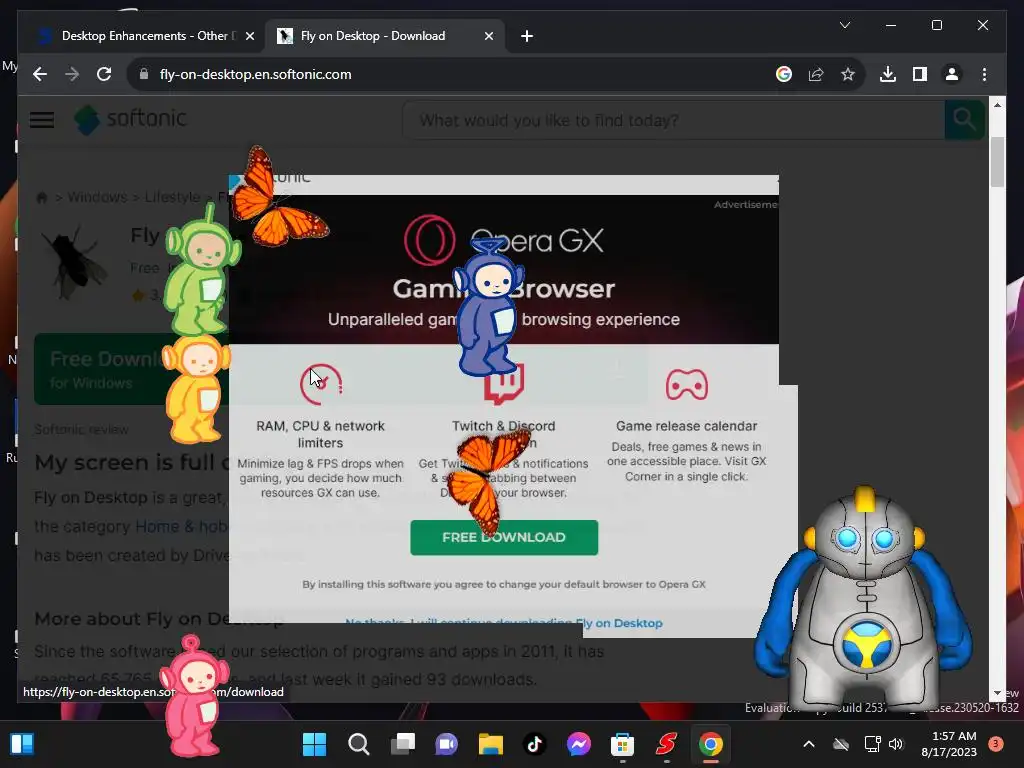This screenshot has height=768, width=1024.
Task: Bookmark this page with the star
Action: pos(848,74)
